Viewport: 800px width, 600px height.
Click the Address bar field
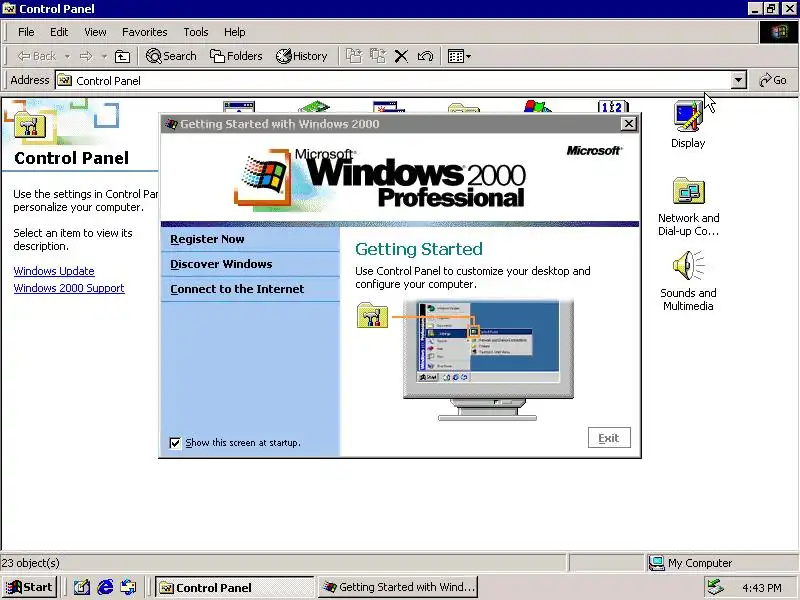point(393,81)
